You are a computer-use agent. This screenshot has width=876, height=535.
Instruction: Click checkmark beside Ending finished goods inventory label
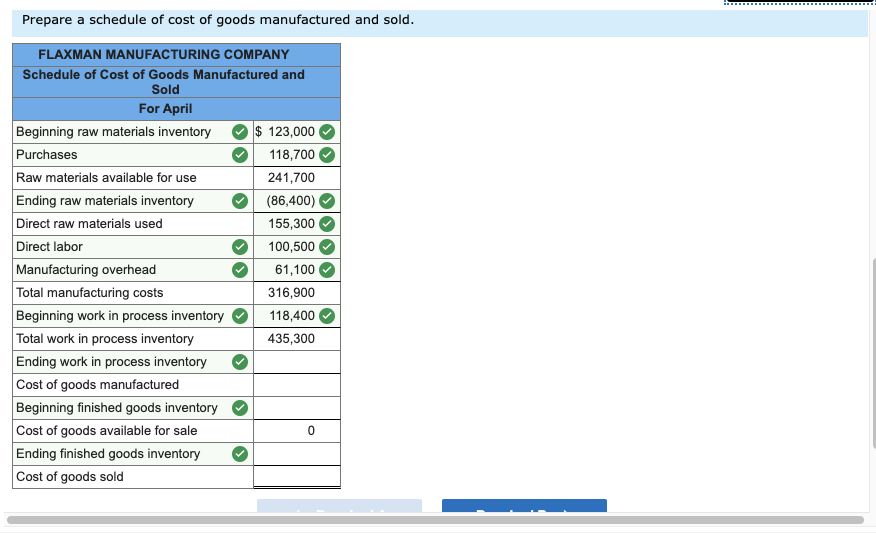(240, 453)
